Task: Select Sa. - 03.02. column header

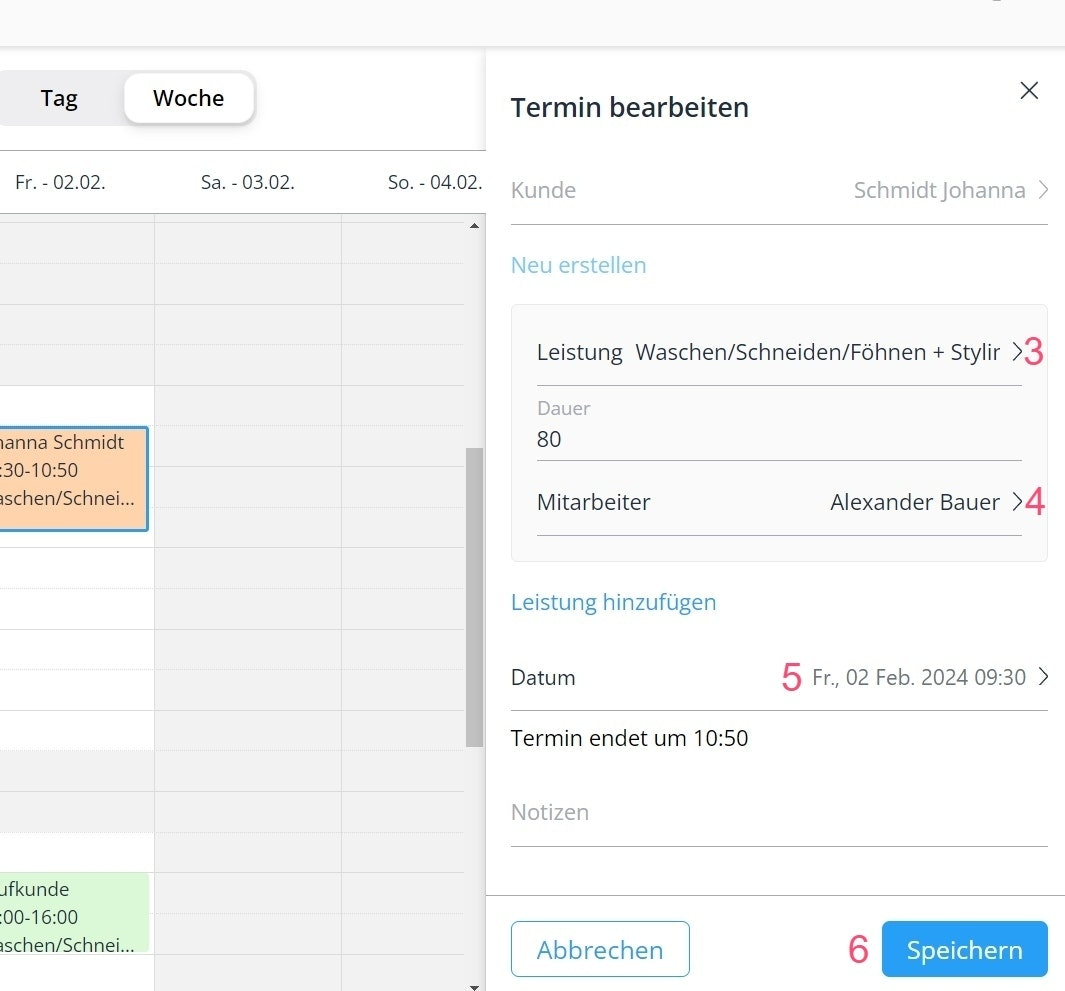Action: click(x=247, y=183)
